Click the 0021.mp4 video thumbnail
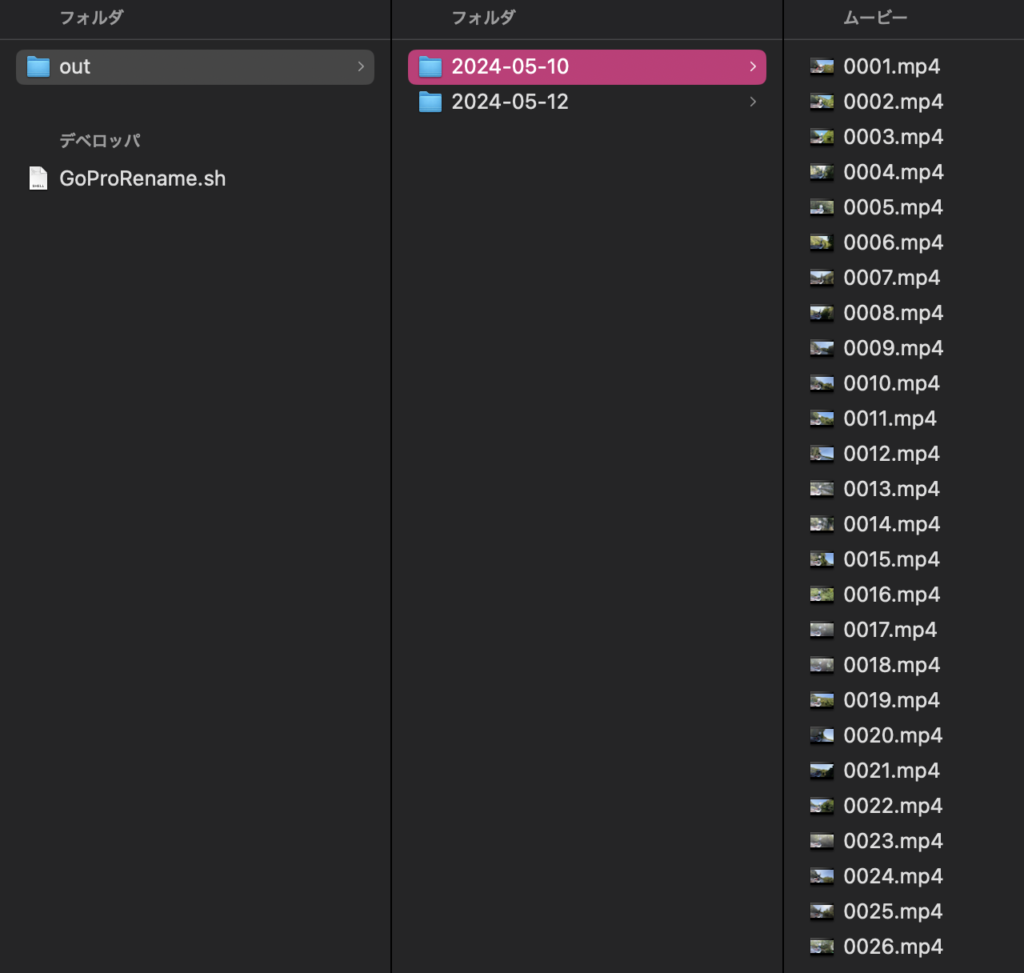The width and height of the screenshot is (1024, 973). (822, 771)
